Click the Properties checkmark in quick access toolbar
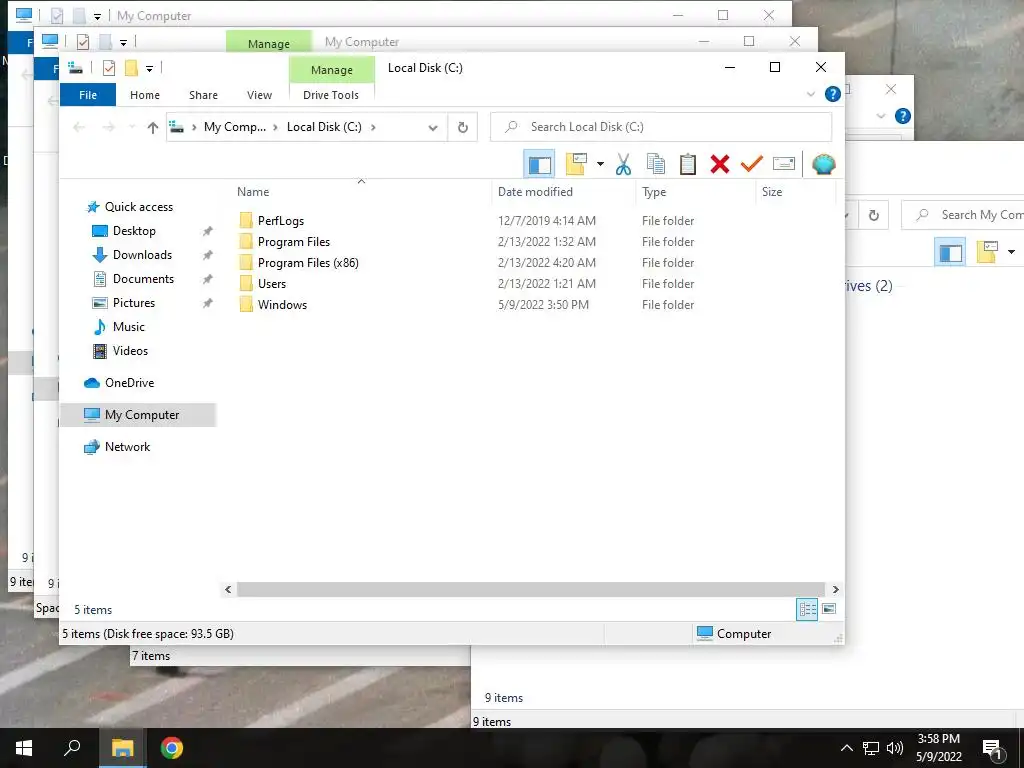1024x768 pixels. (109, 68)
